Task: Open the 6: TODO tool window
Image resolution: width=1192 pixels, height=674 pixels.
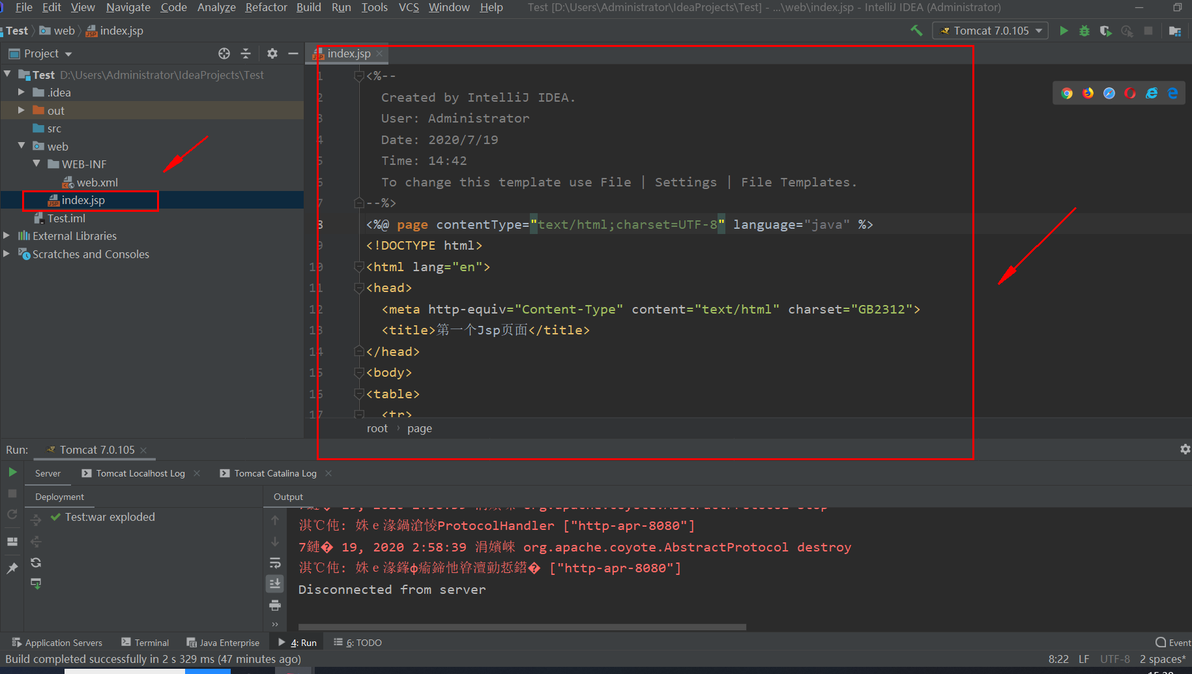Action: (x=358, y=642)
